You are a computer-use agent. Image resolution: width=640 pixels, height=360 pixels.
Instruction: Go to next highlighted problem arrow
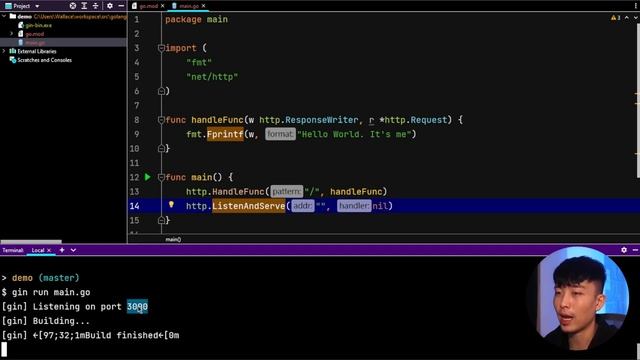[636, 18]
